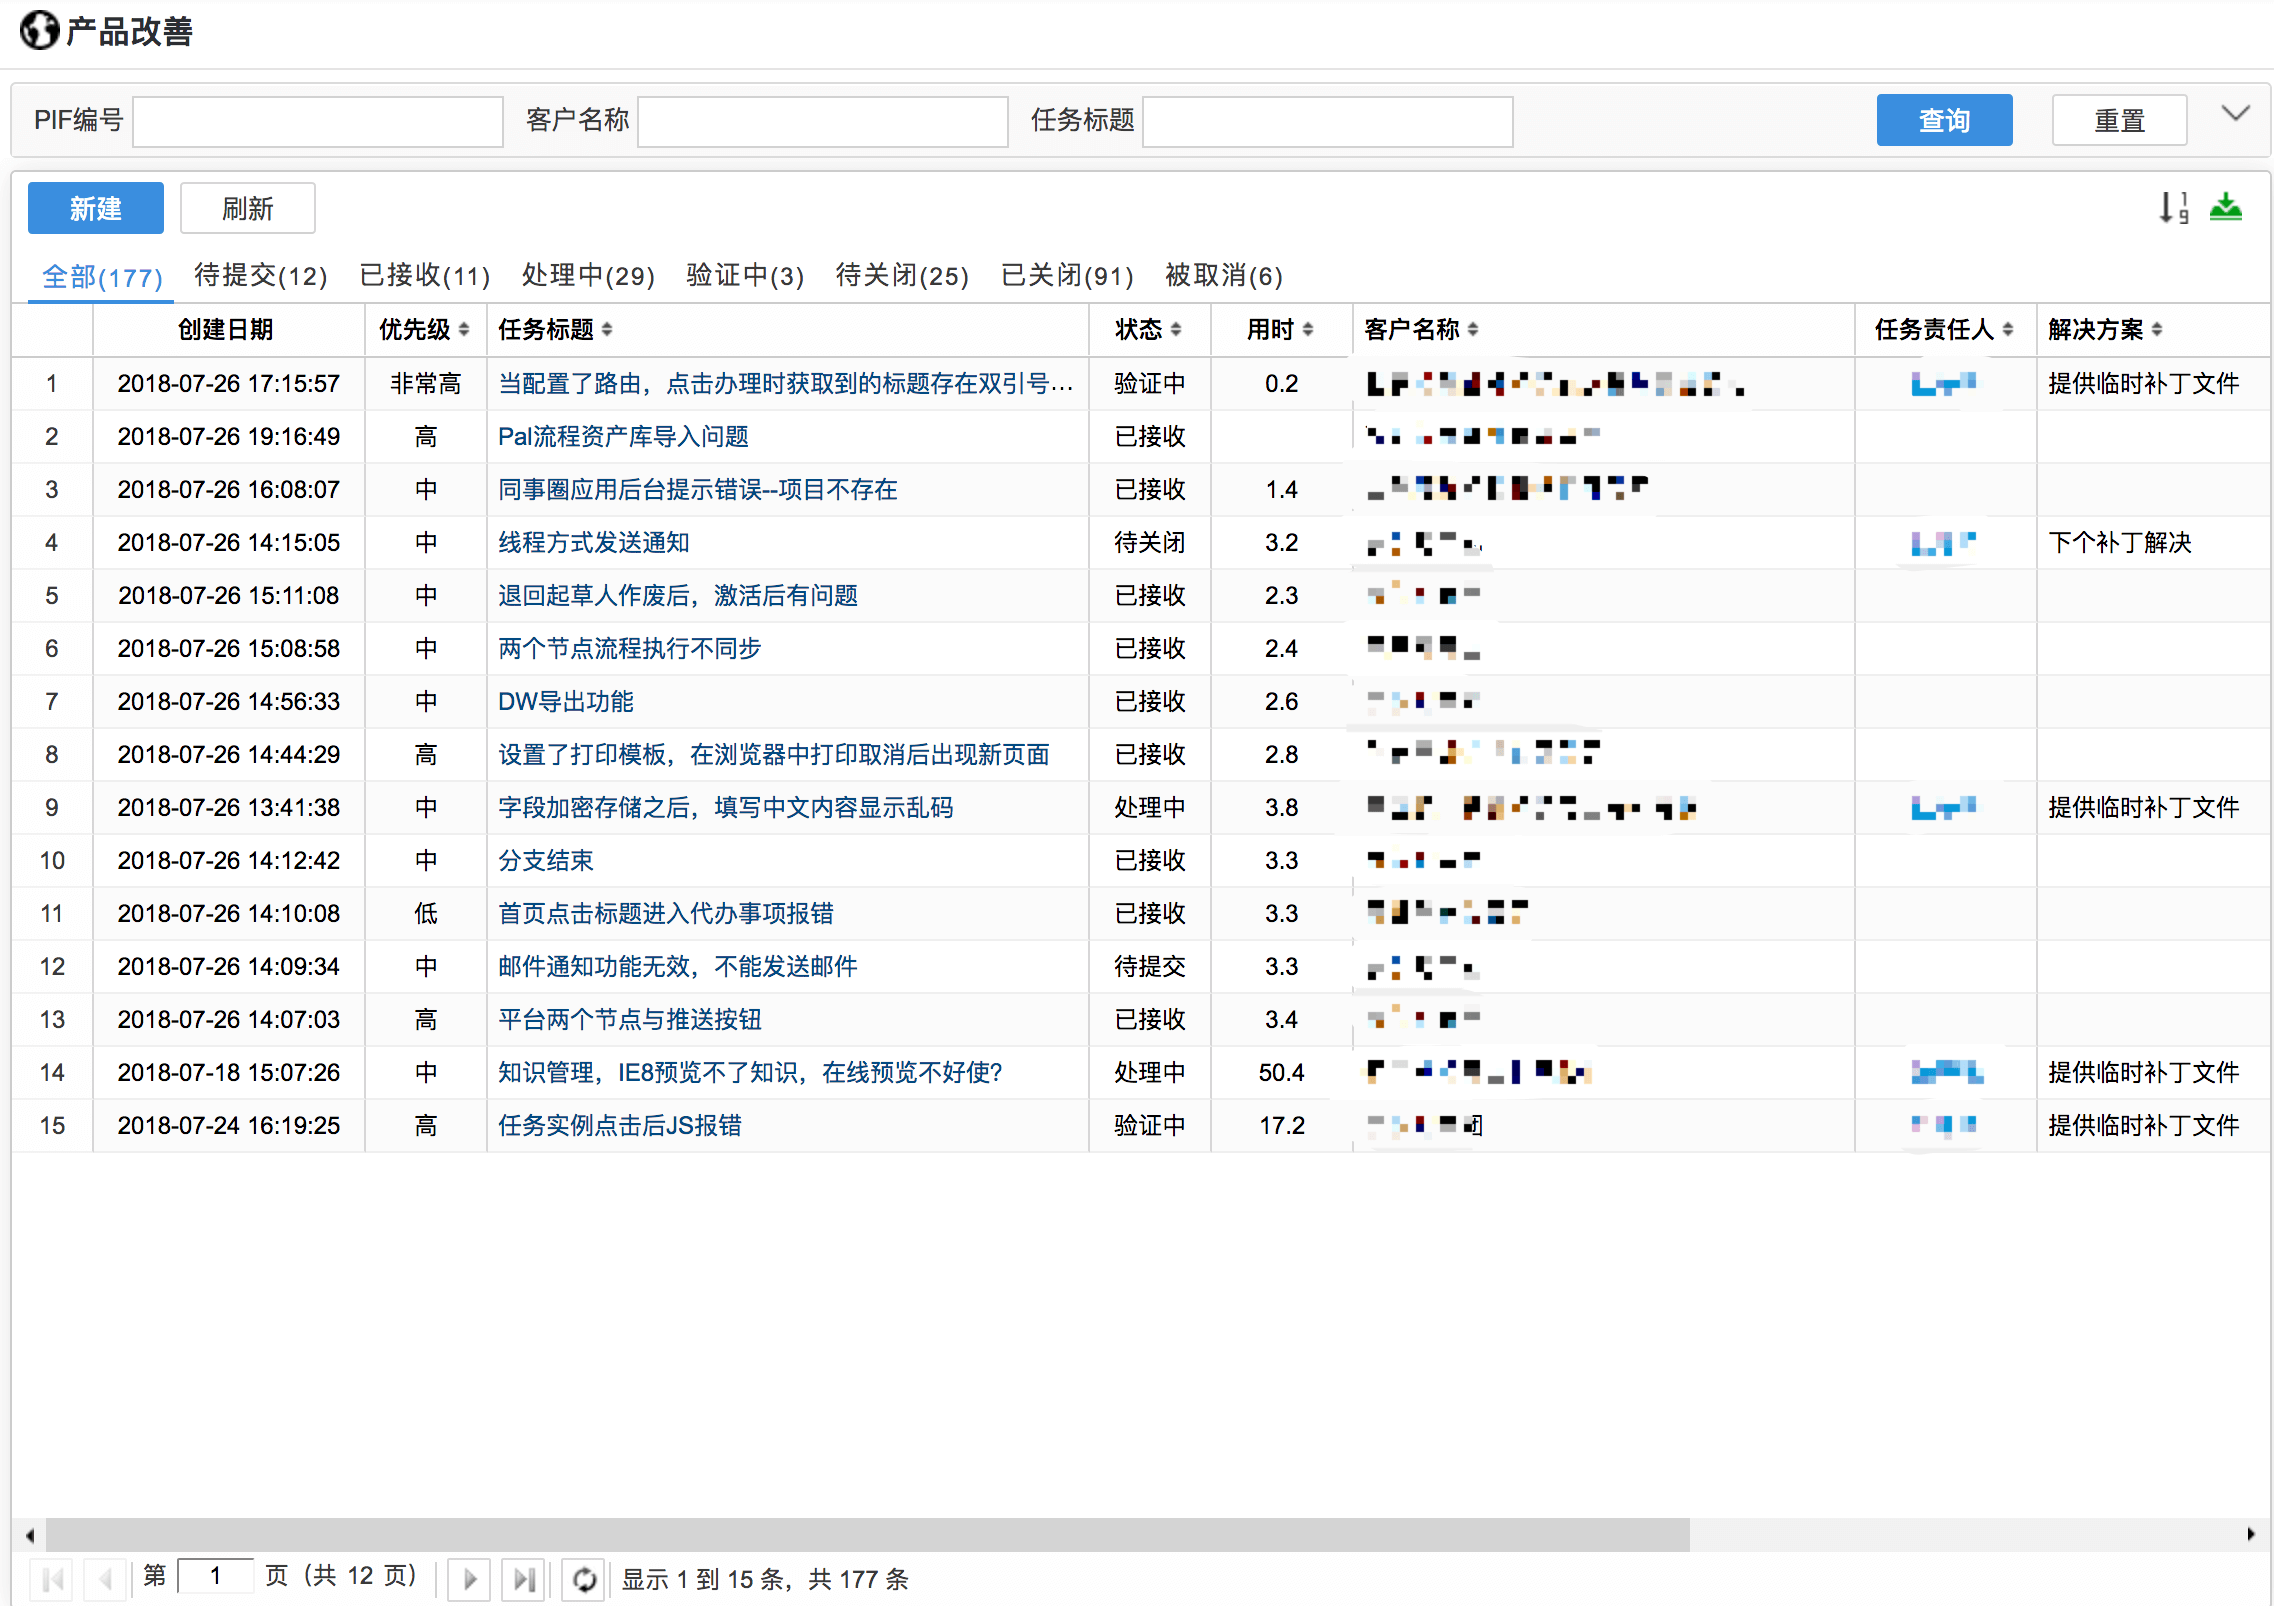Image resolution: width=2274 pixels, height=1606 pixels.
Task: Click date cell 2018-07-24 16:19:25
Action: coord(229,1126)
